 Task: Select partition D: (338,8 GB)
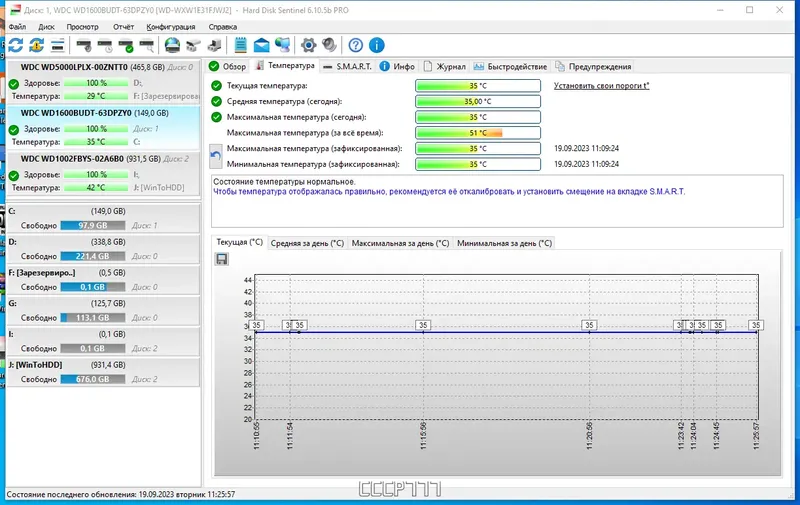(x=103, y=249)
